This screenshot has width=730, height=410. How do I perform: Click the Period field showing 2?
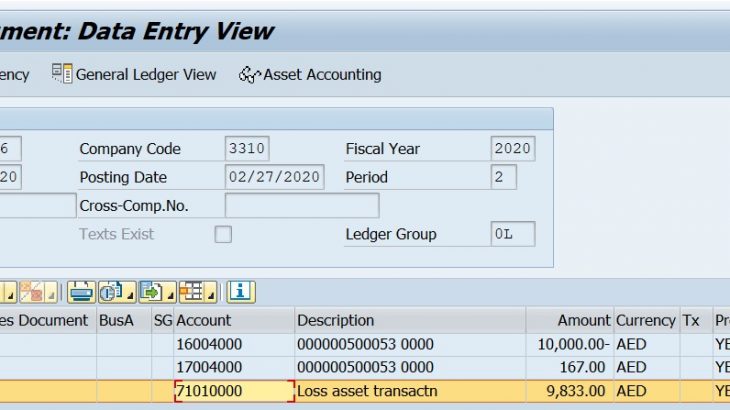pos(503,177)
